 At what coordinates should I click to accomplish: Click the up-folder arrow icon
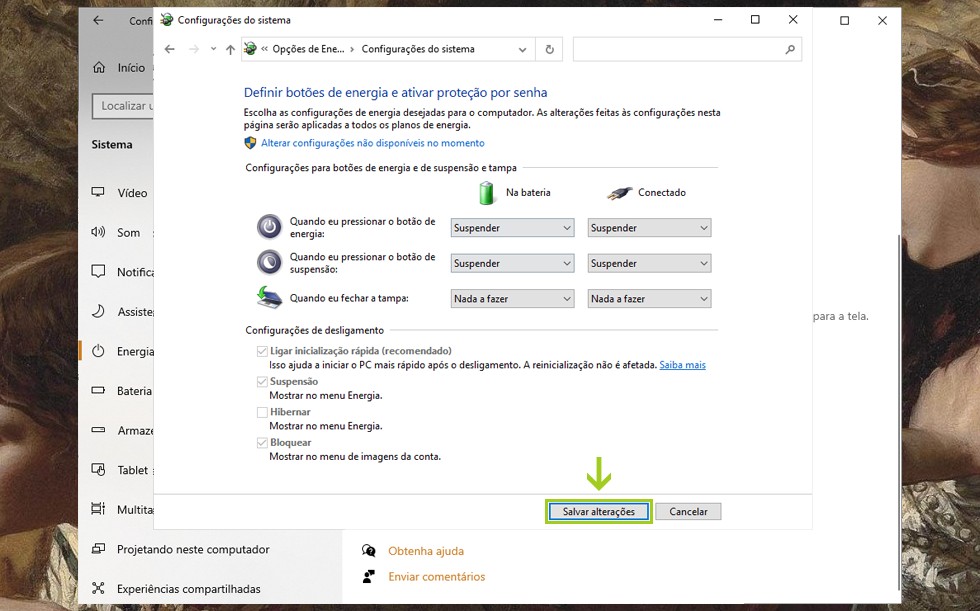(230, 49)
